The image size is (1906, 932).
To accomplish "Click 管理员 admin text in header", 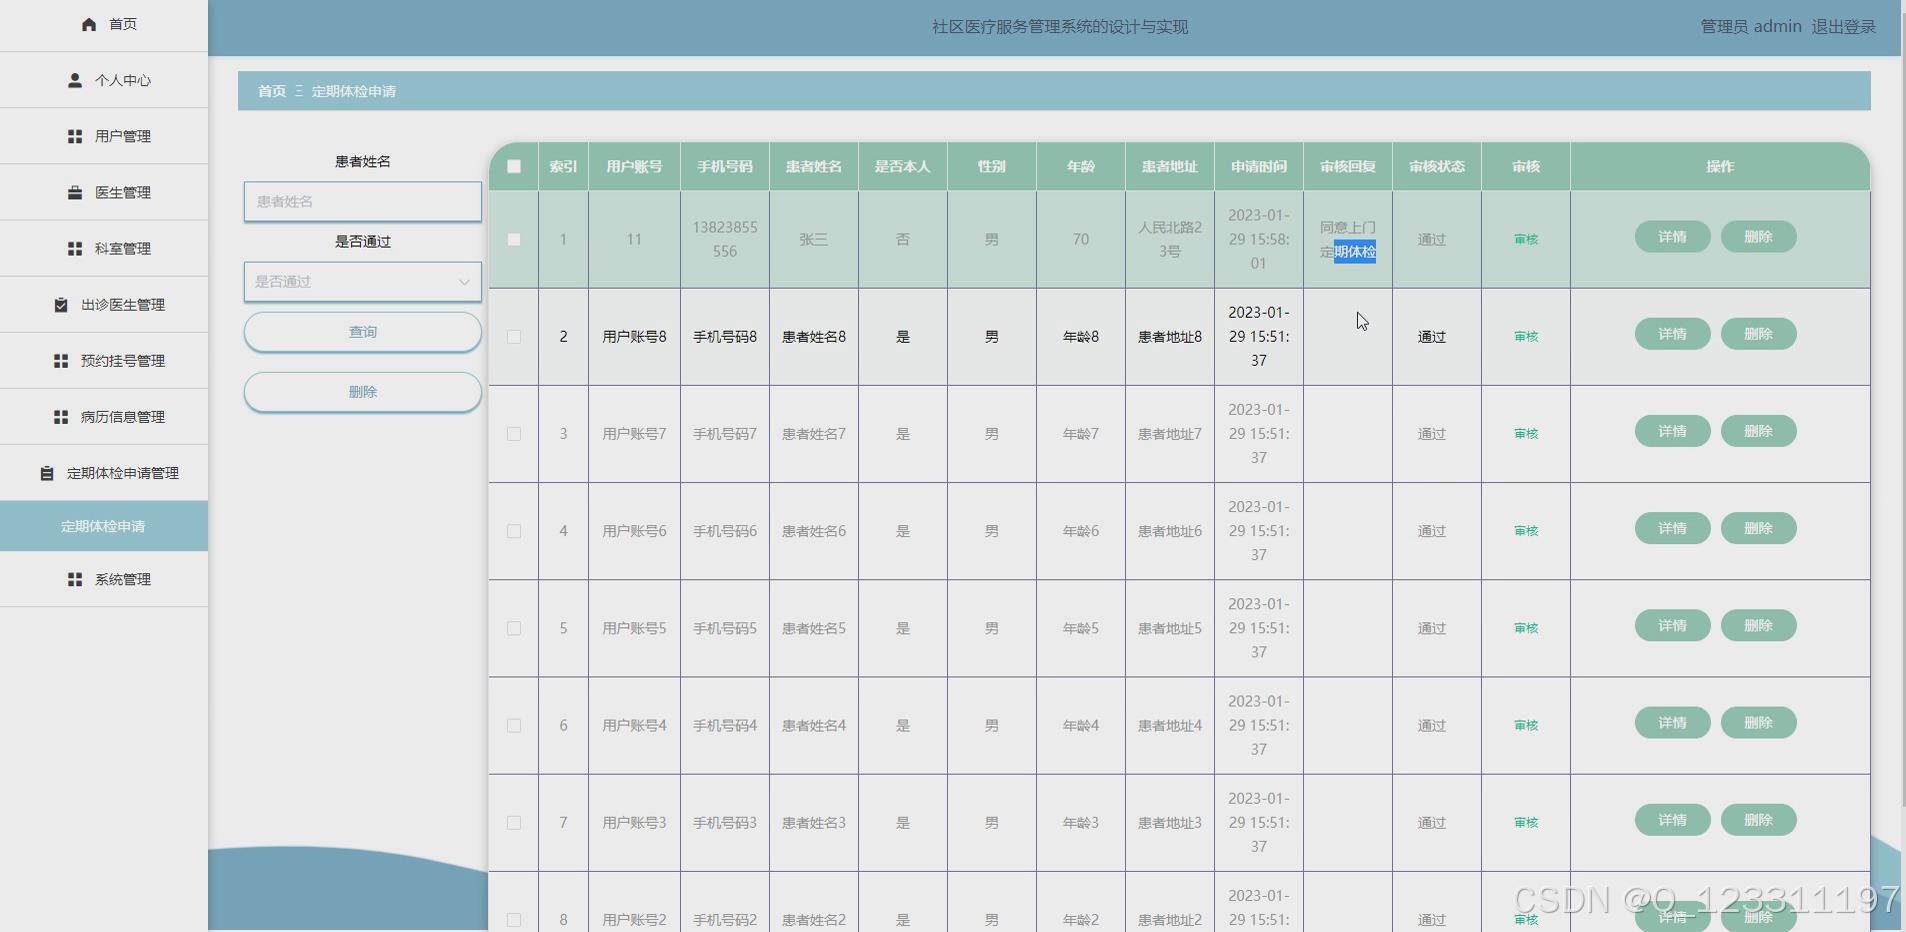I will coord(1751,27).
